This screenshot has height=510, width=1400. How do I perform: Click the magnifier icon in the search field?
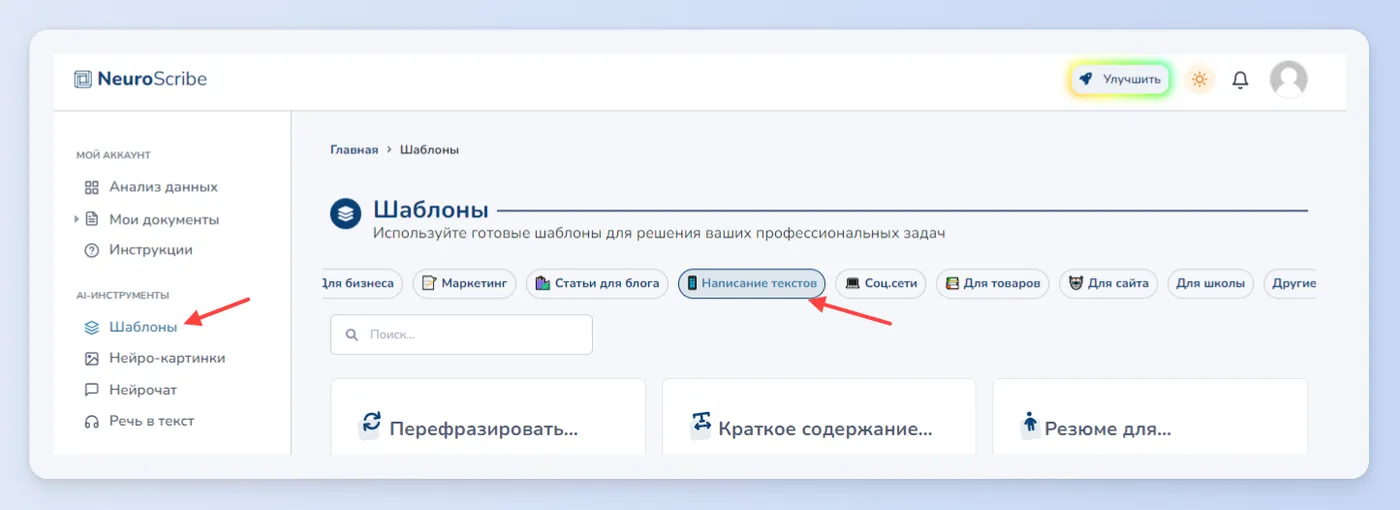tap(351, 335)
